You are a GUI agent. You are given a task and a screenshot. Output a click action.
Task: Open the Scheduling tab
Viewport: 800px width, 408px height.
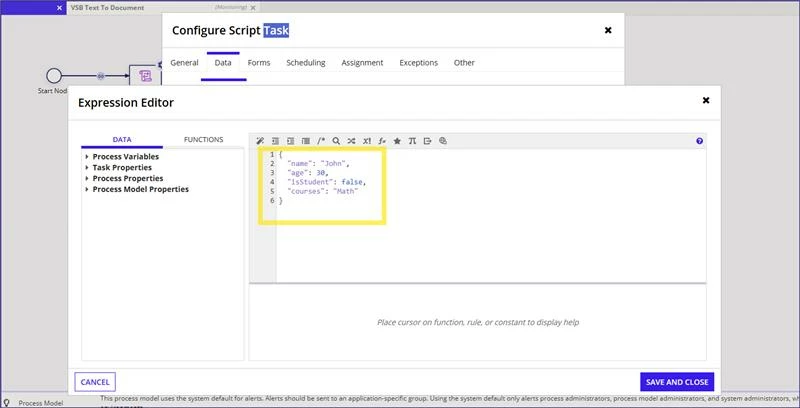[306, 63]
